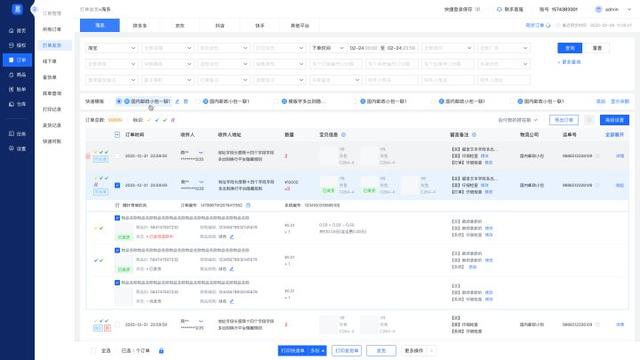Image resolution: width=640 pixels, height=360 pixels.
Task: Open 所有订单 in the order submenu
Action: click(52, 29)
